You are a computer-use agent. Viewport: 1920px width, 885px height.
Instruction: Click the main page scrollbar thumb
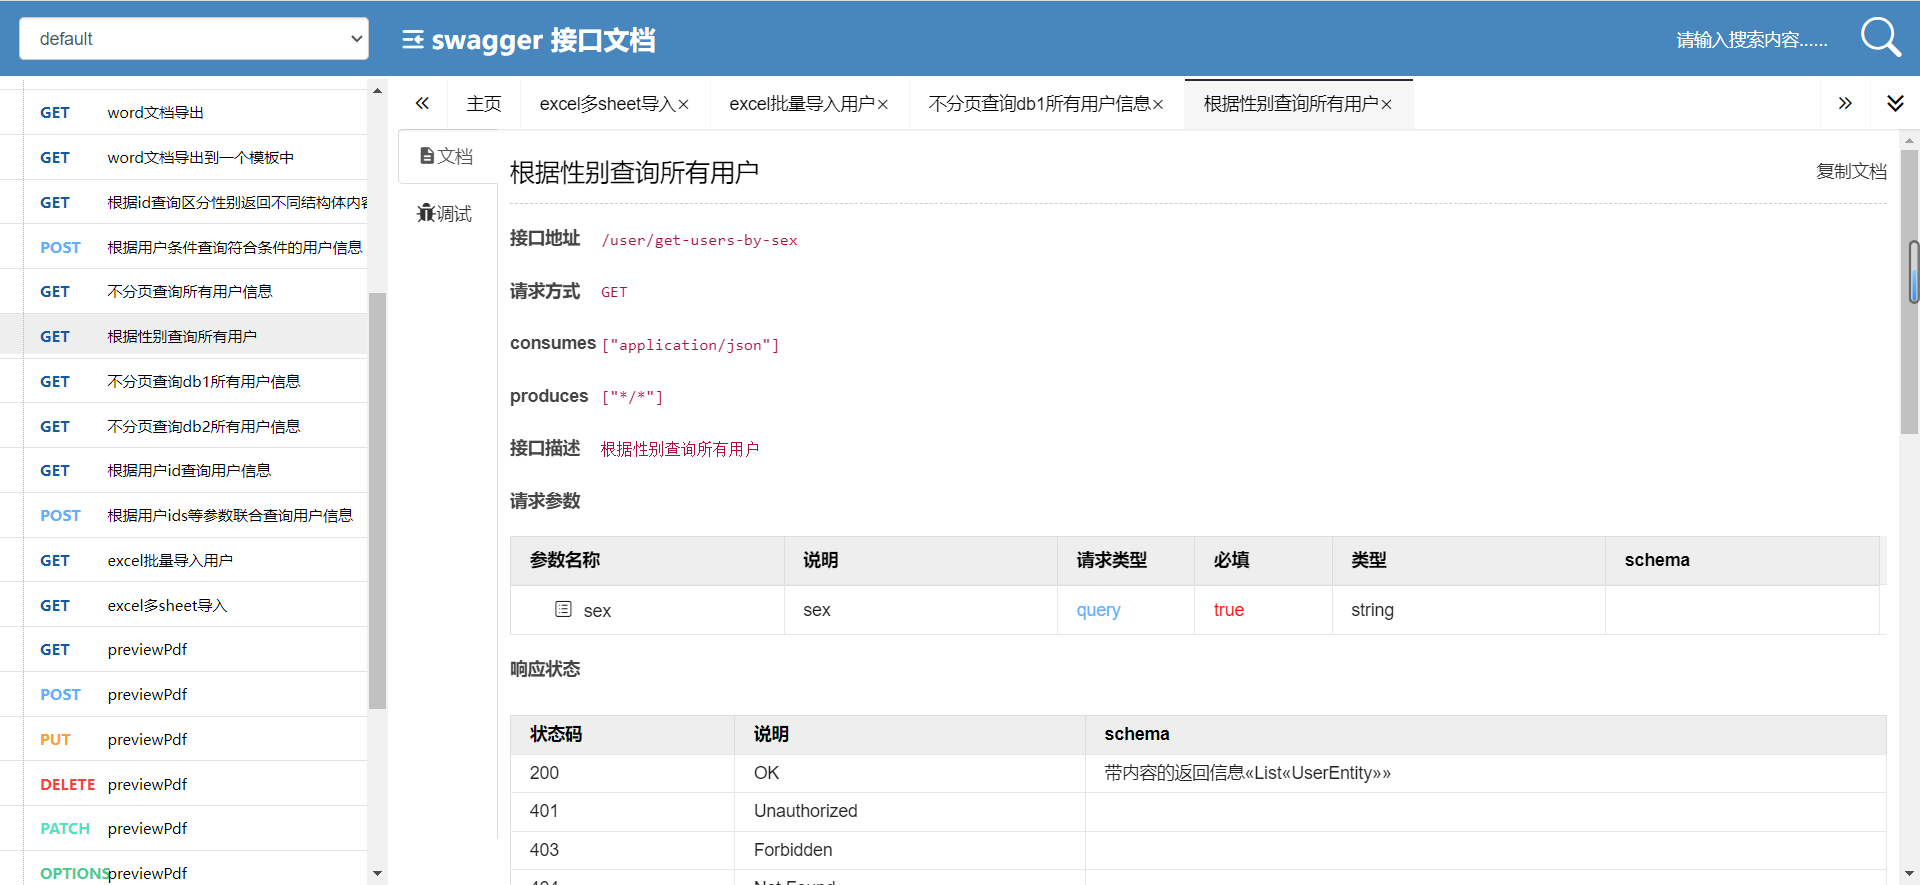[1909, 292]
